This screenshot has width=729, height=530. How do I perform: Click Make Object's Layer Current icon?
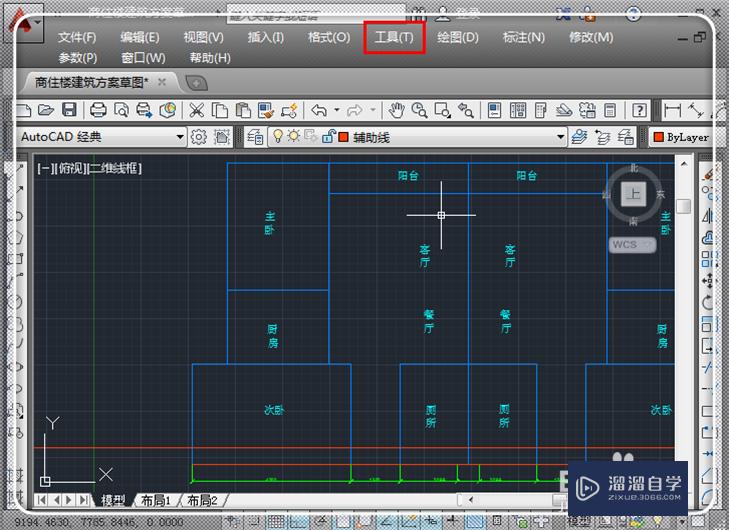pos(579,137)
